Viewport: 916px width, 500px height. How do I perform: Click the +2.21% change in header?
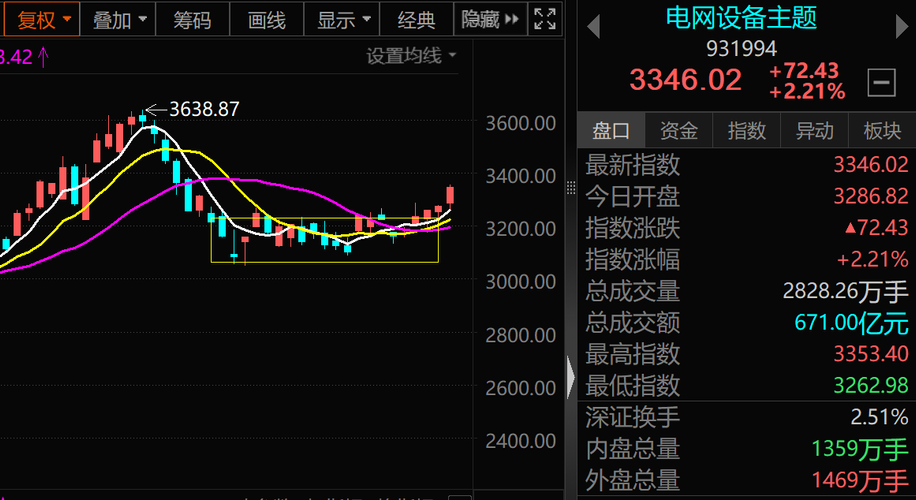point(807,92)
